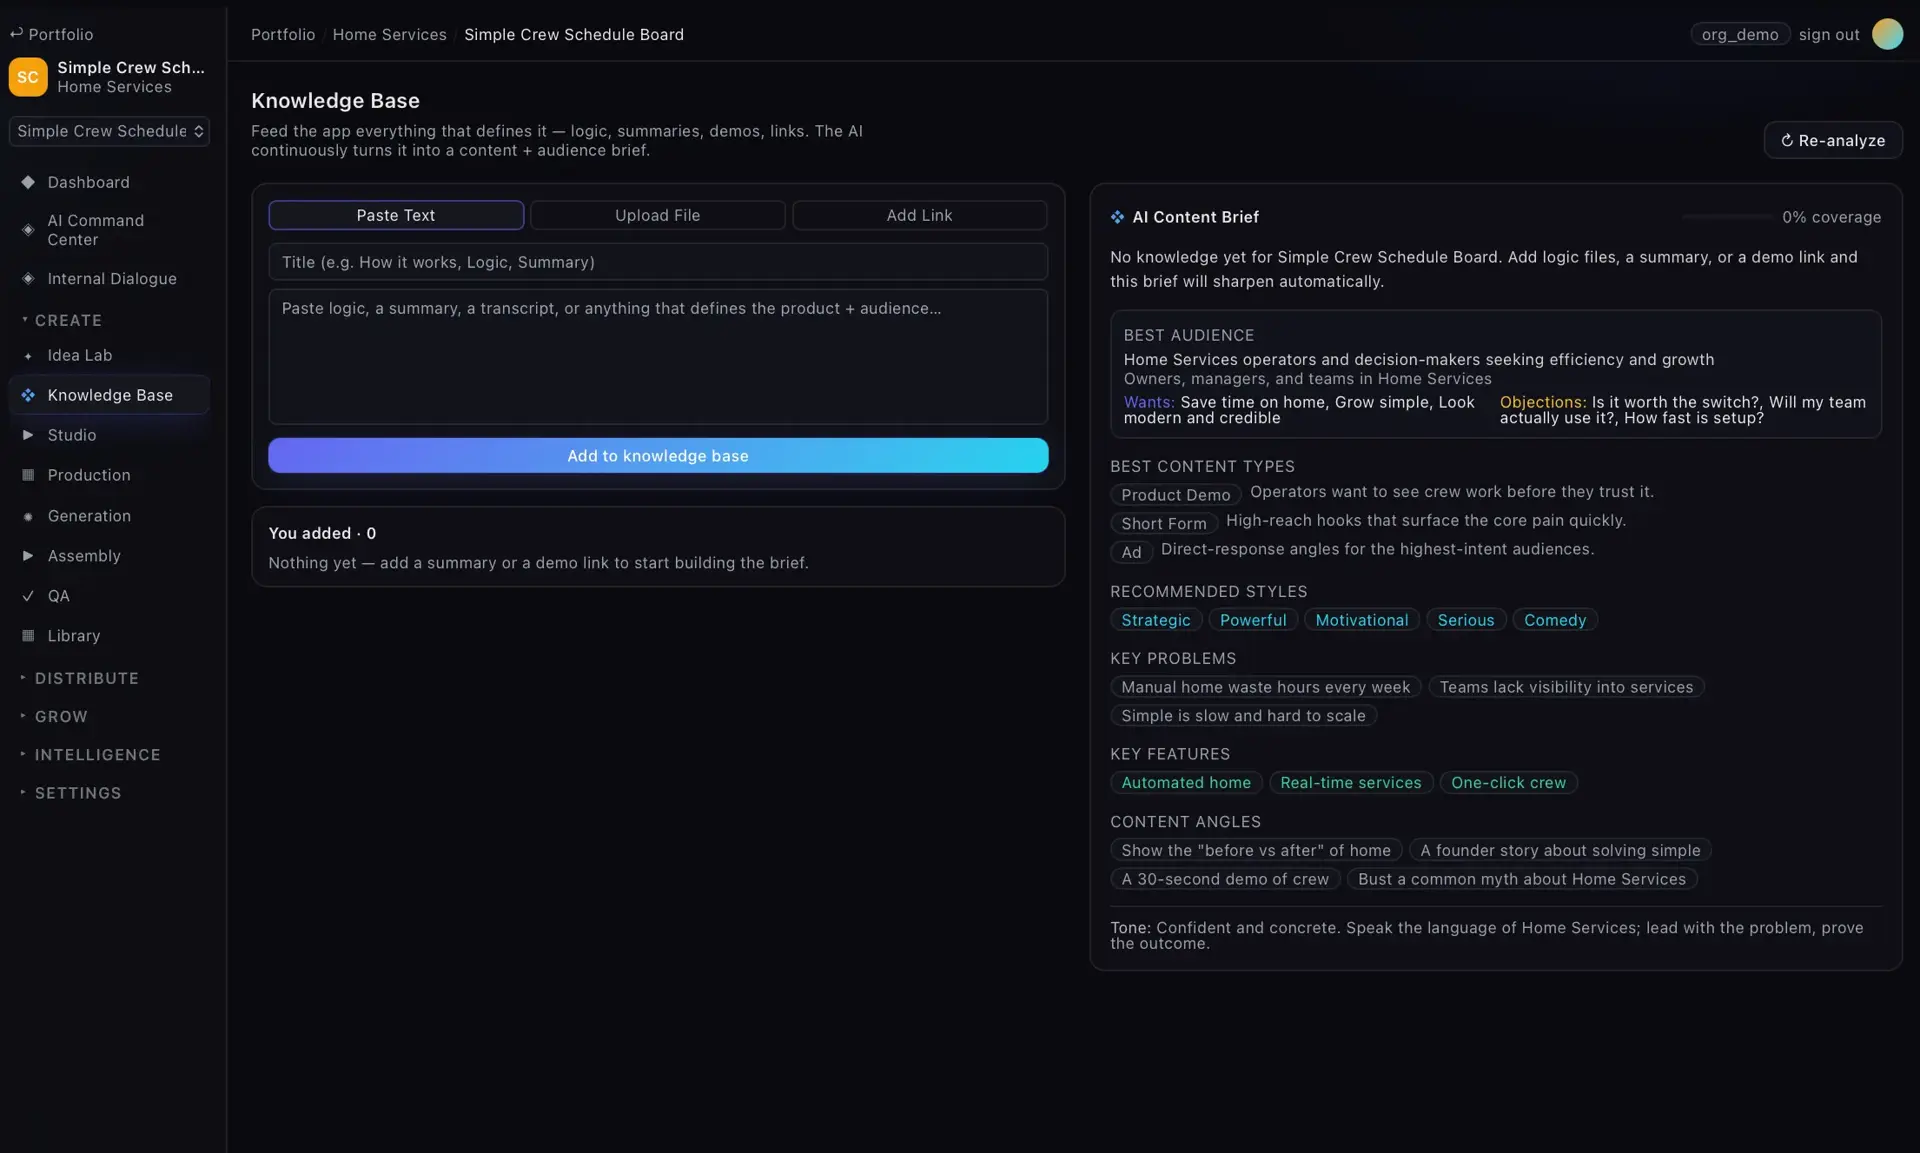
Task: Click the AI Content Brief sparkle icon
Action: (x=1117, y=217)
